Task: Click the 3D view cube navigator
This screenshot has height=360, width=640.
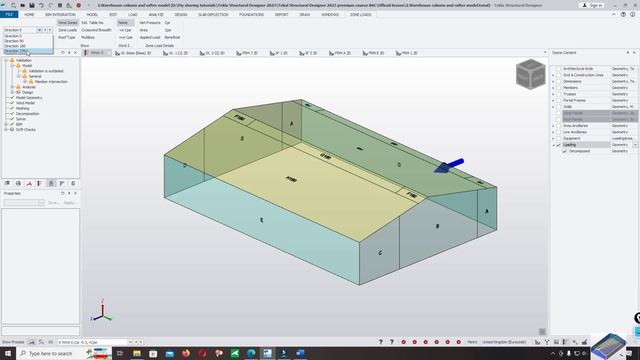Action: point(530,74)
